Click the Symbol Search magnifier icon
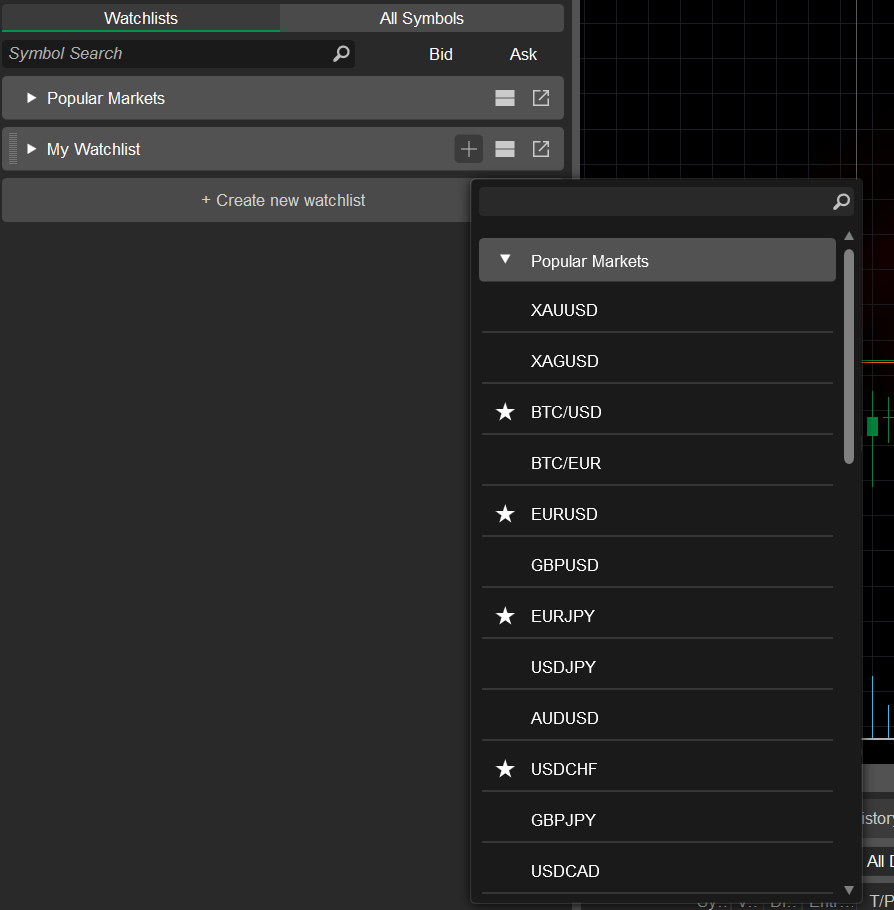This screenshot has width=894, height=910. (341, 54)
